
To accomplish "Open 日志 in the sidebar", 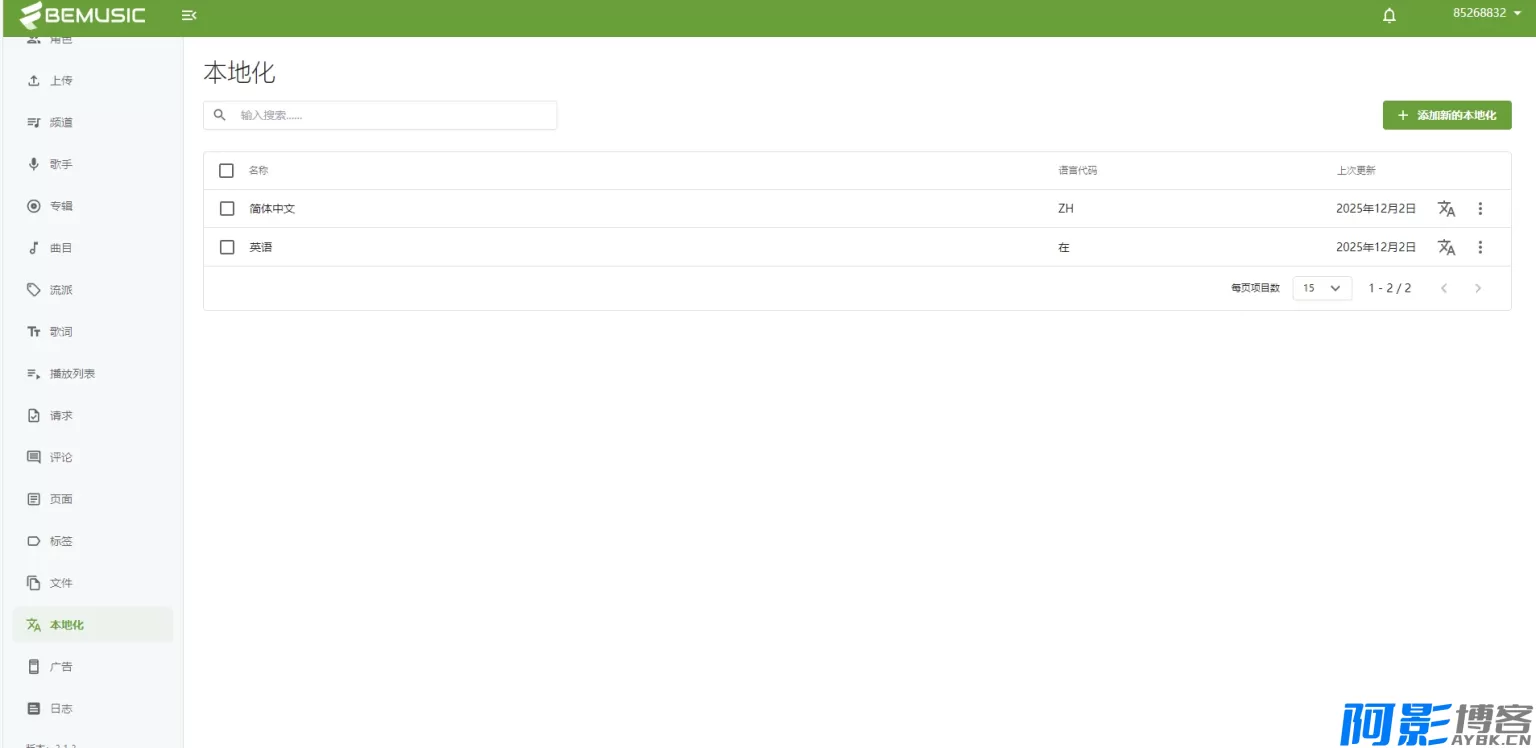I will tap(61, 708).
